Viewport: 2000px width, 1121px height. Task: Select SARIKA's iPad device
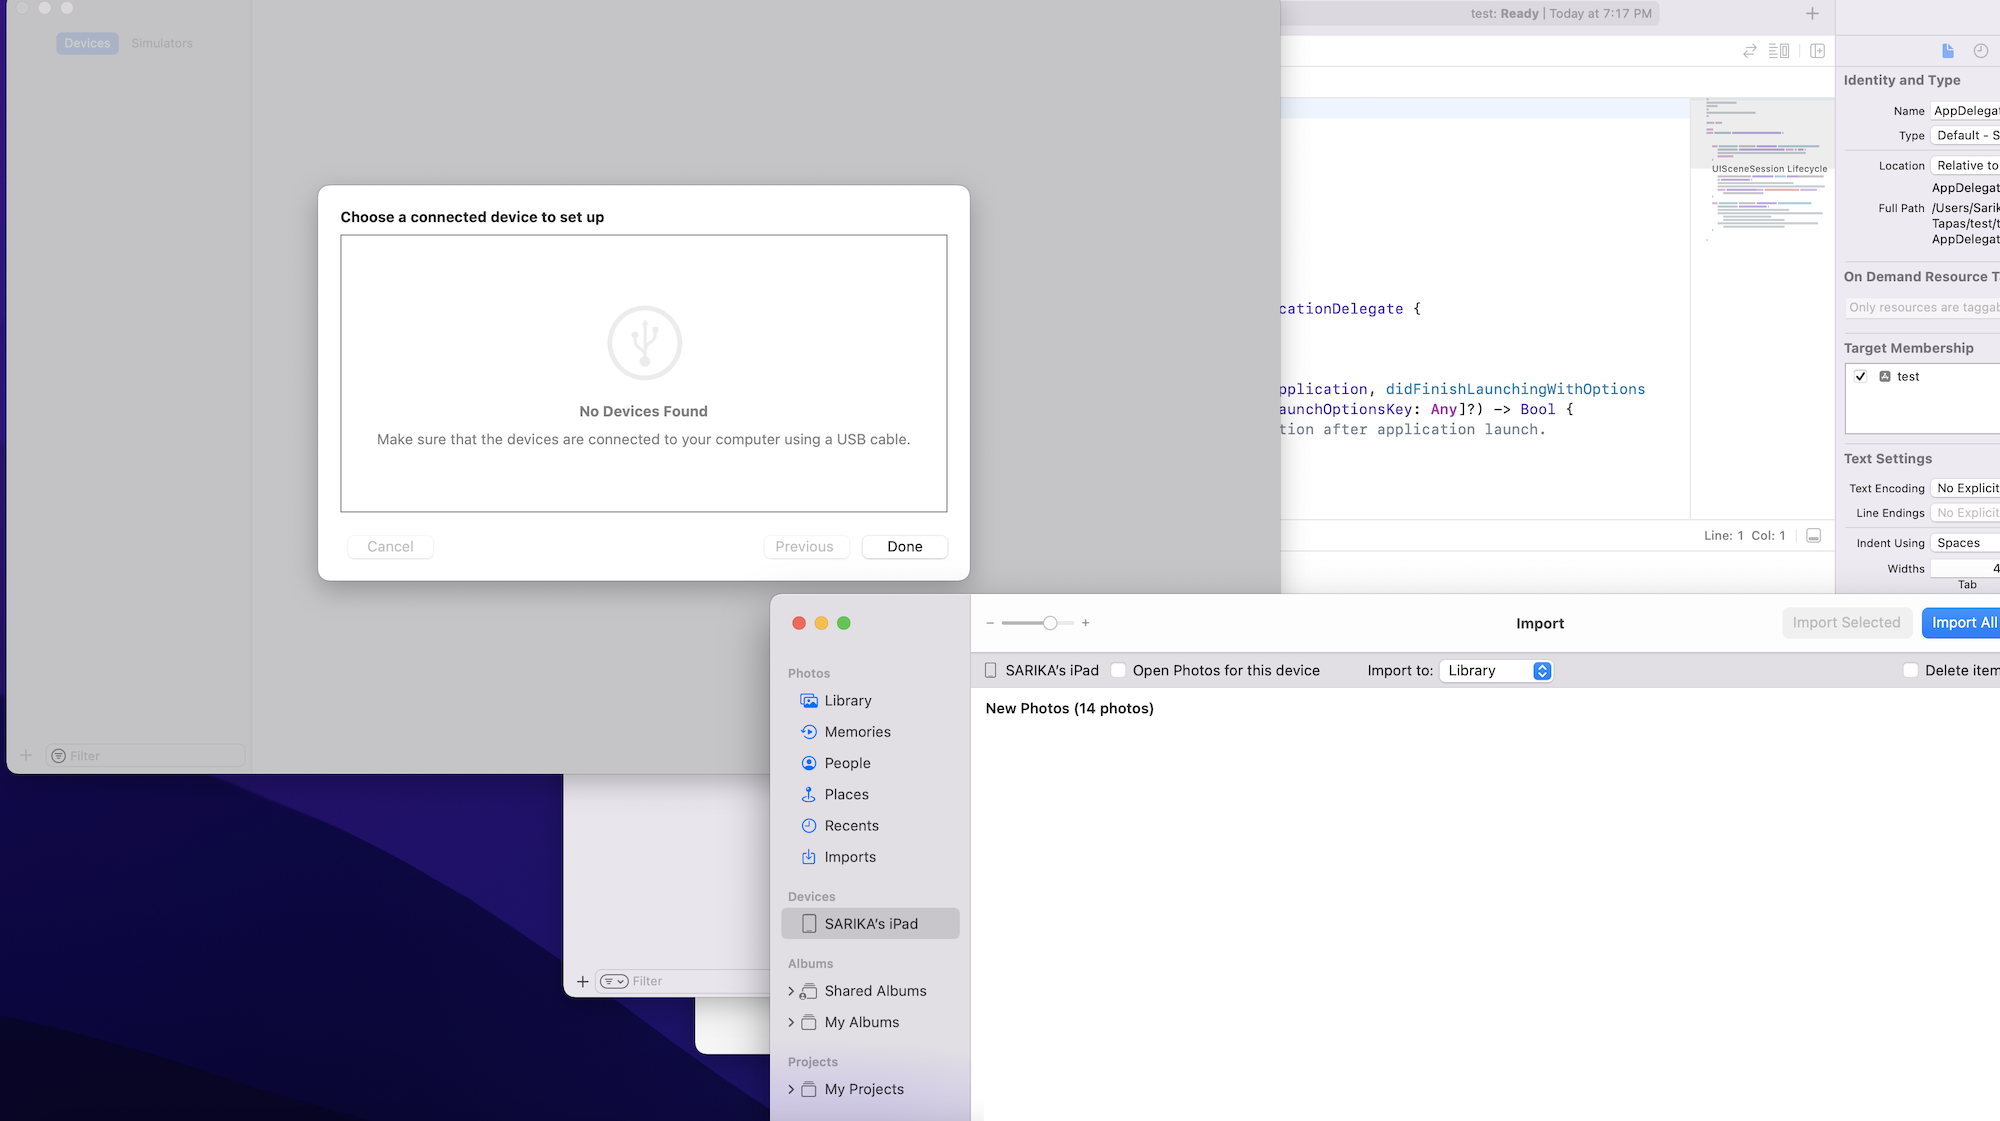tap(870, 924)
